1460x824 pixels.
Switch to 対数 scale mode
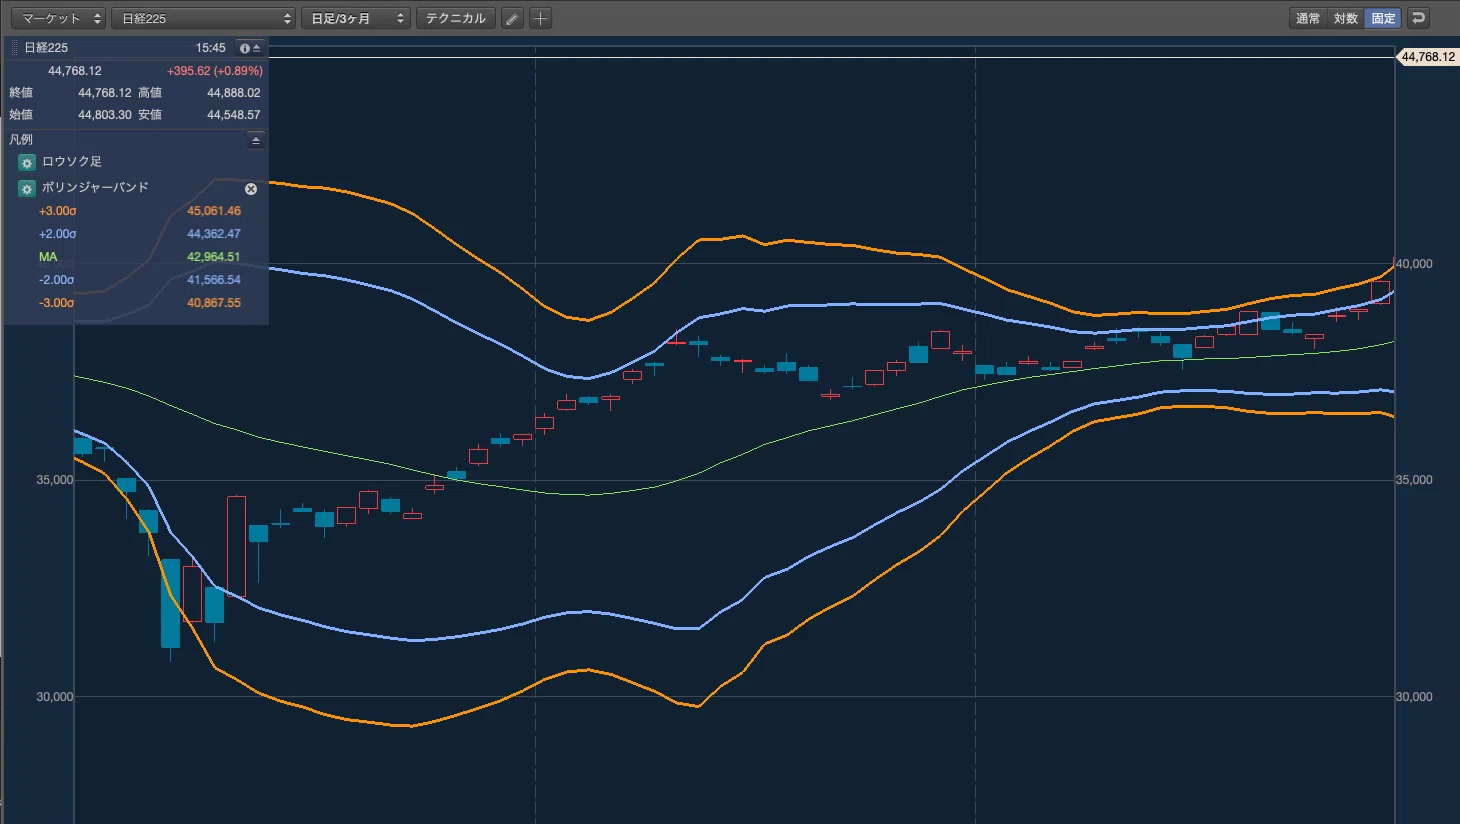(x=1346, y=18)
